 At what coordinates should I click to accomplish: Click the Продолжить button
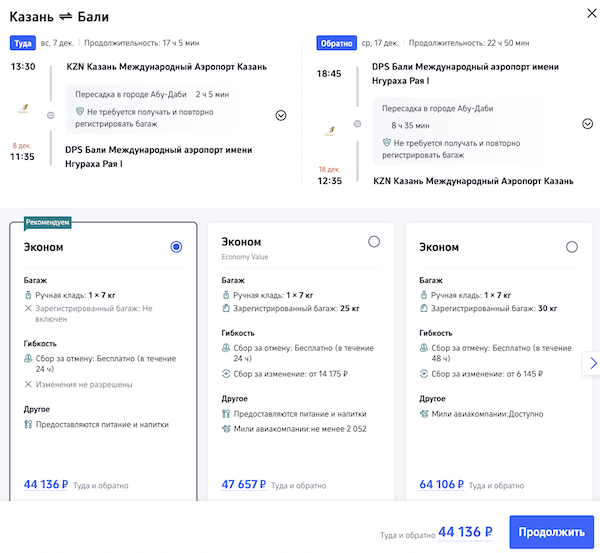(552, 532)
